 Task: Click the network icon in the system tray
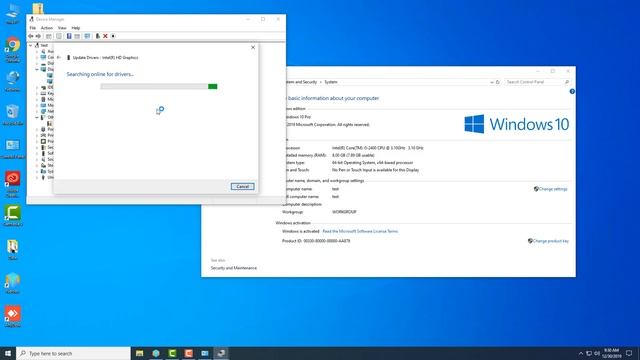[x=589, y=353]
